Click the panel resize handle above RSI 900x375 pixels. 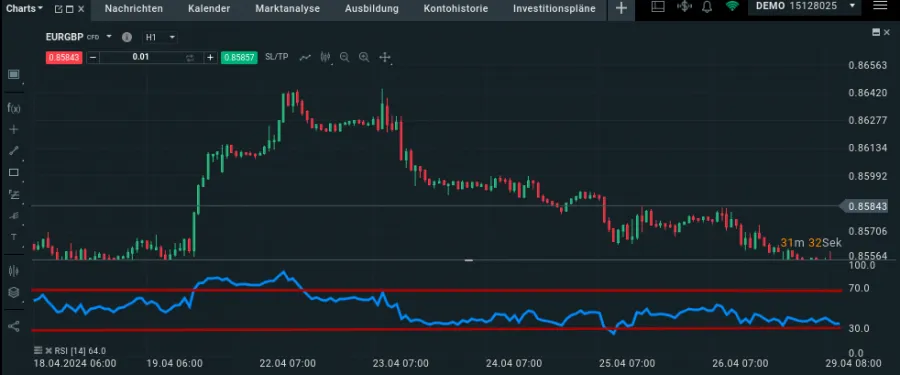coord(468,260)
